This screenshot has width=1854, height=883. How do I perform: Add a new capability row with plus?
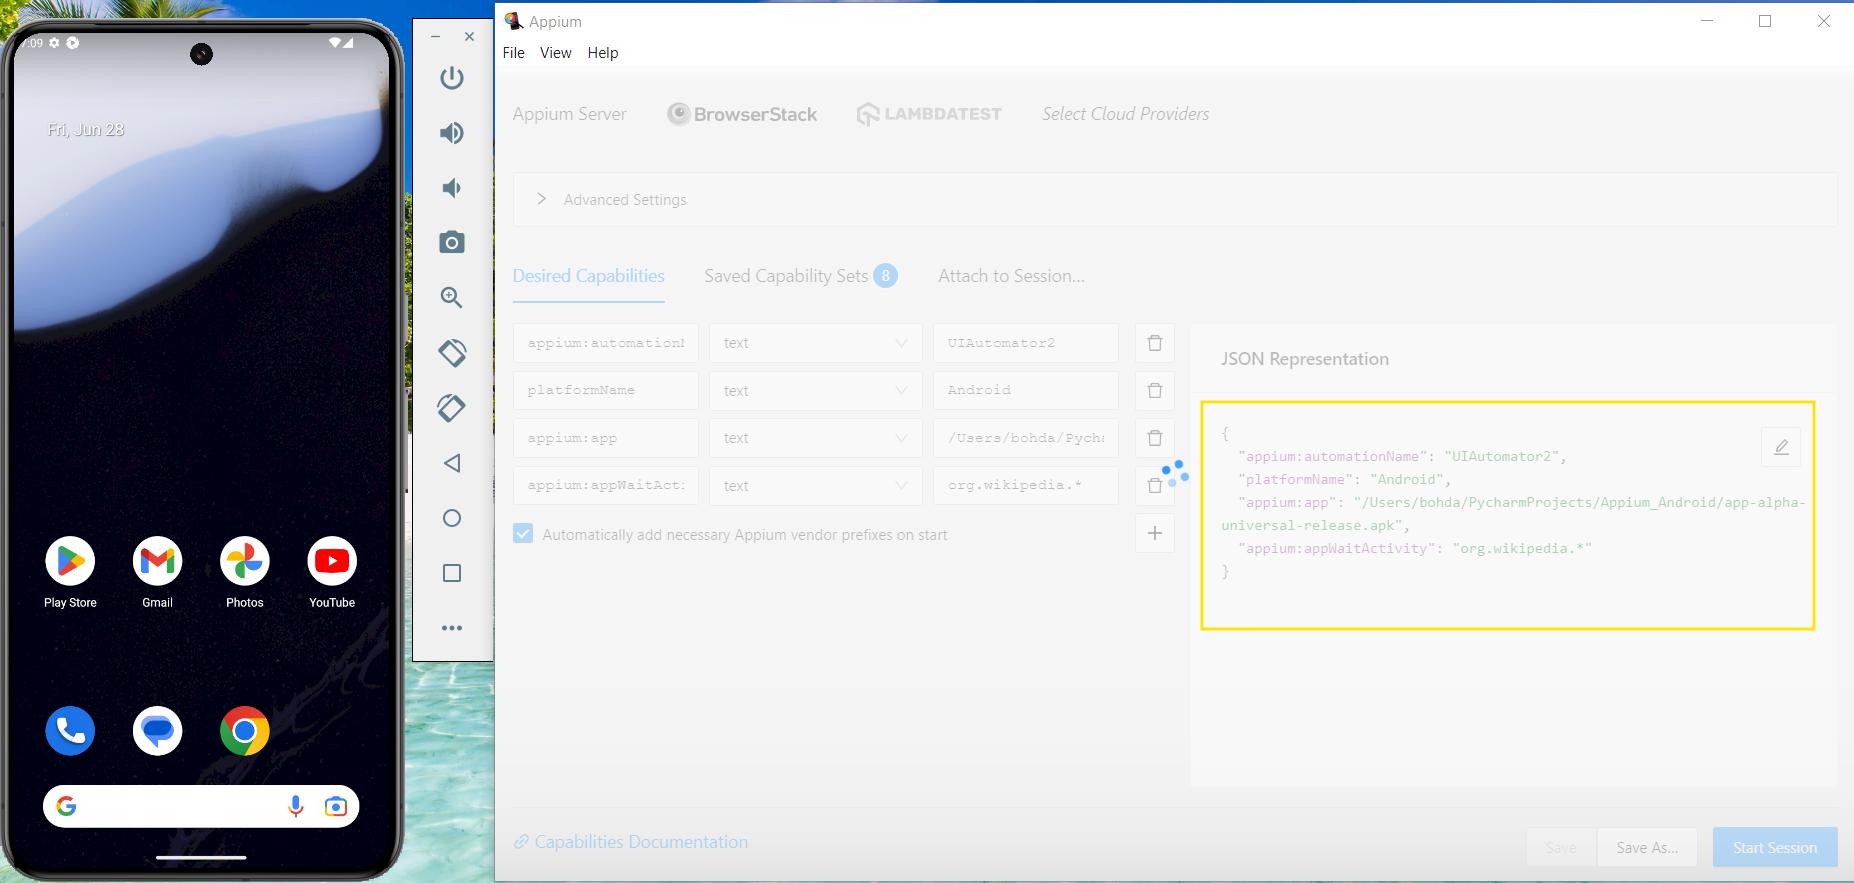point(1155,533)
